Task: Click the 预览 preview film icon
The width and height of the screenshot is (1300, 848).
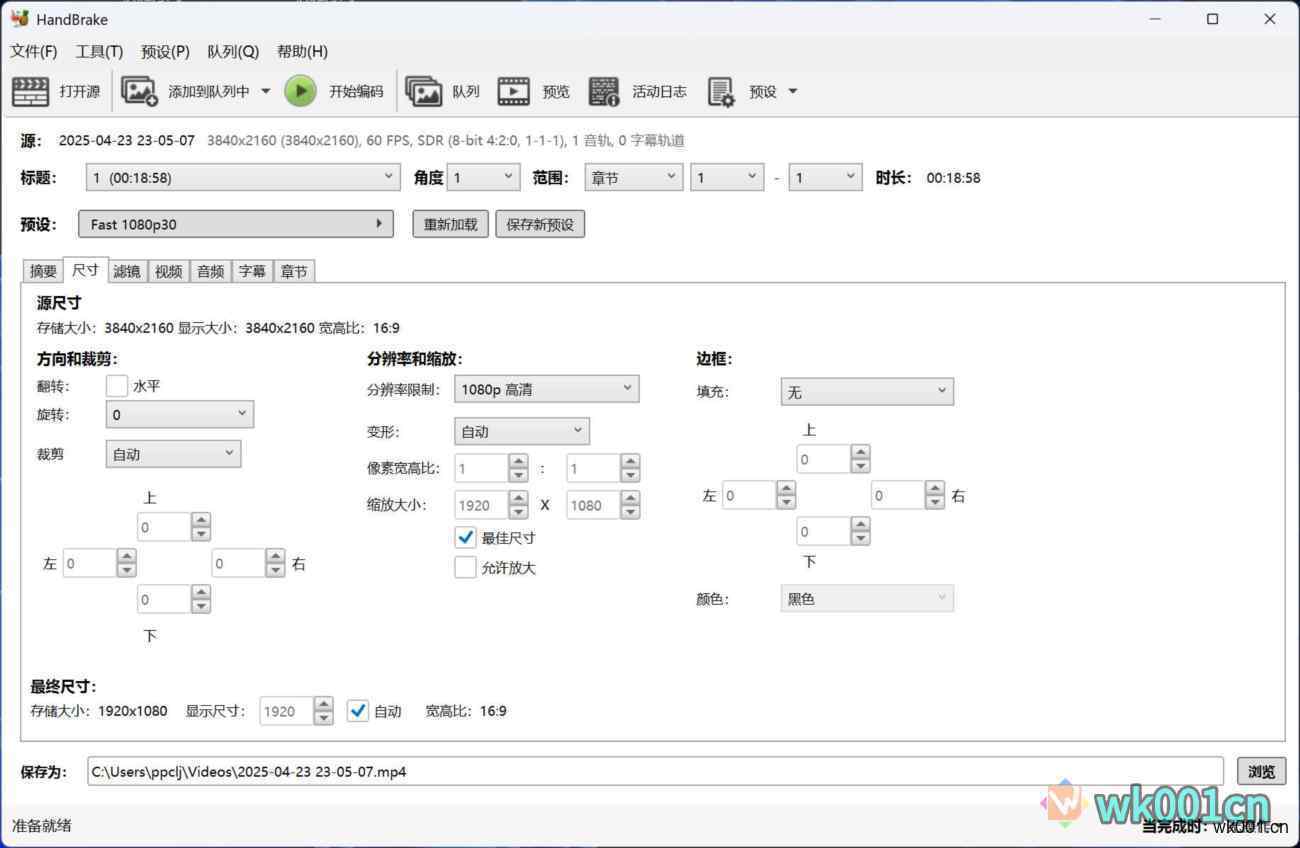Action: (513, 91)
